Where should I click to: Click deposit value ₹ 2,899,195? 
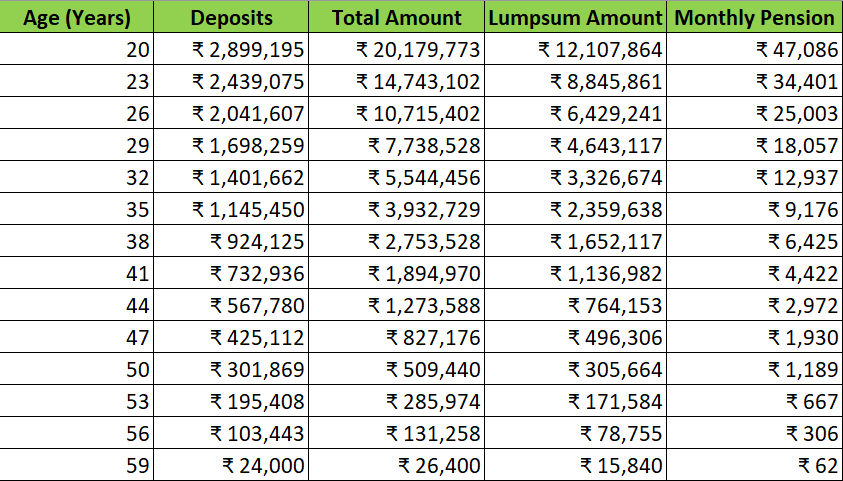249,50
